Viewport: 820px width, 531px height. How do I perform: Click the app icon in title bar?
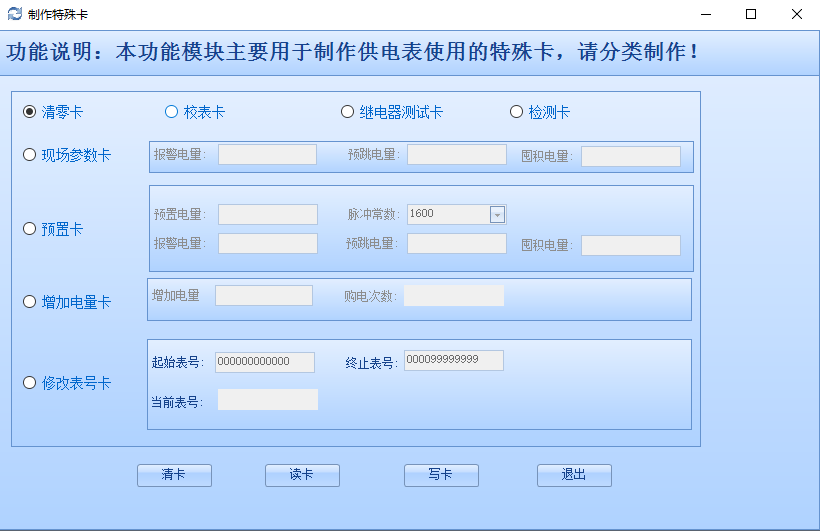point(14,14)
